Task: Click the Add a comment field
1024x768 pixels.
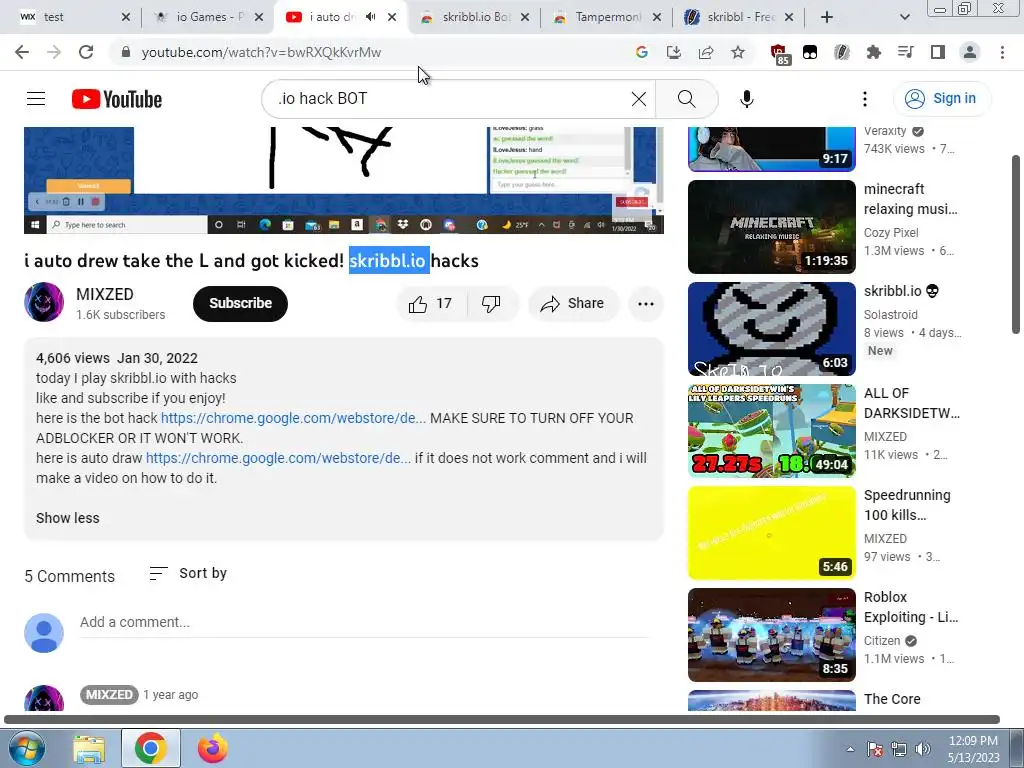Action: (364, 622)
